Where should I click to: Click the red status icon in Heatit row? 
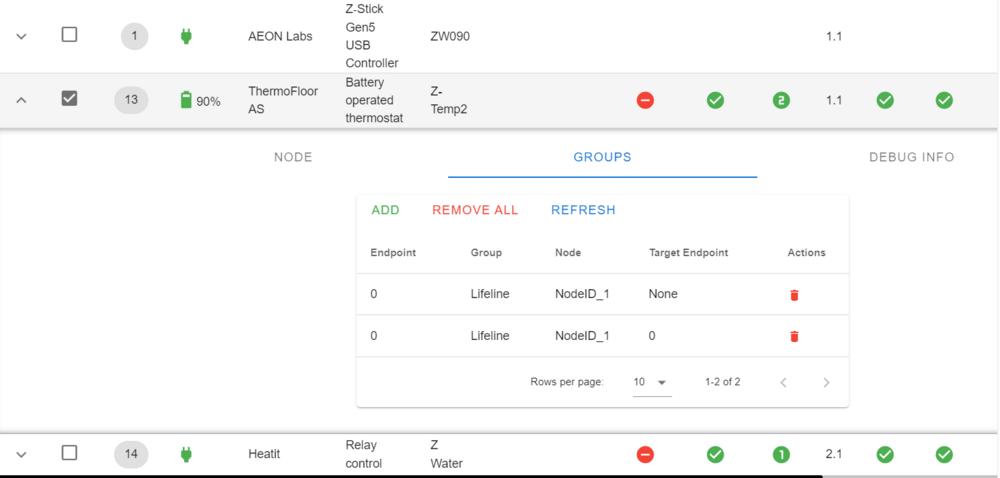645,455
